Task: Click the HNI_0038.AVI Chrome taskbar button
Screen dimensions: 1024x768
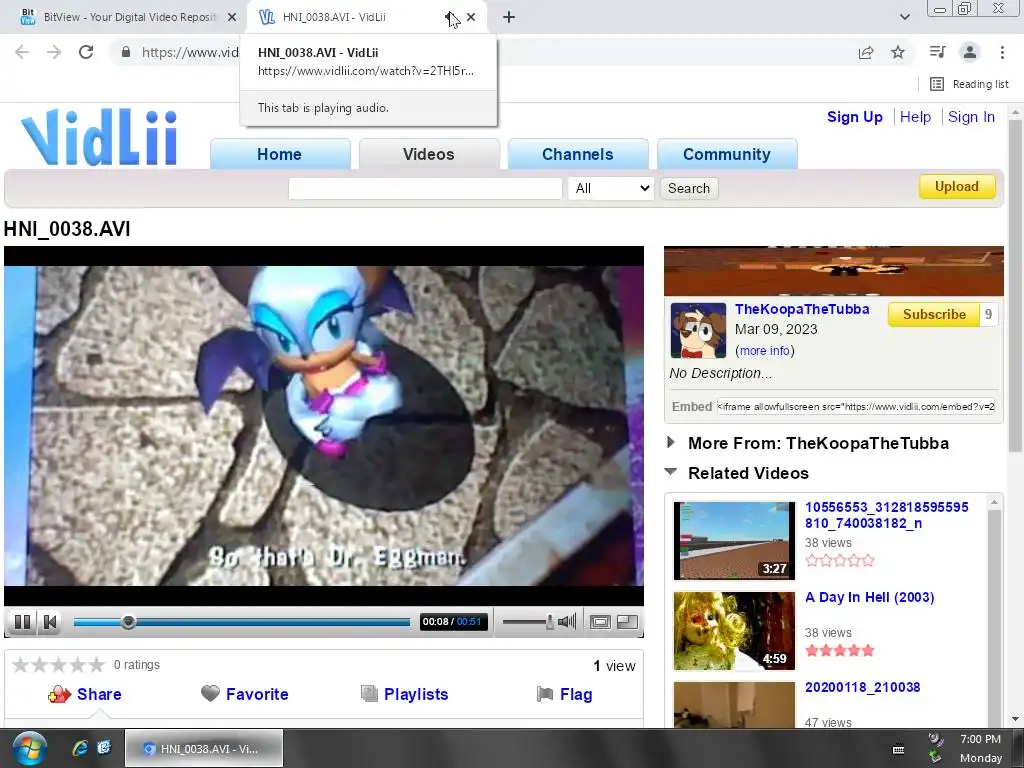Action: [204, 748]
